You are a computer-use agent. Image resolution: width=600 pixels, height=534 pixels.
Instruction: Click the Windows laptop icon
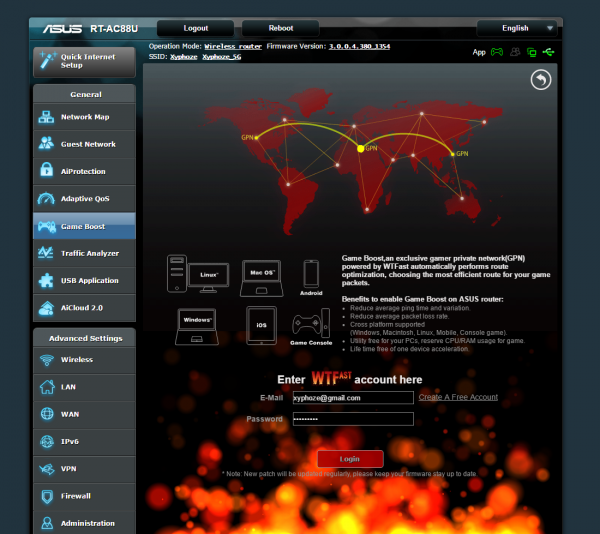pyautogui.click(x=197, y=326)
